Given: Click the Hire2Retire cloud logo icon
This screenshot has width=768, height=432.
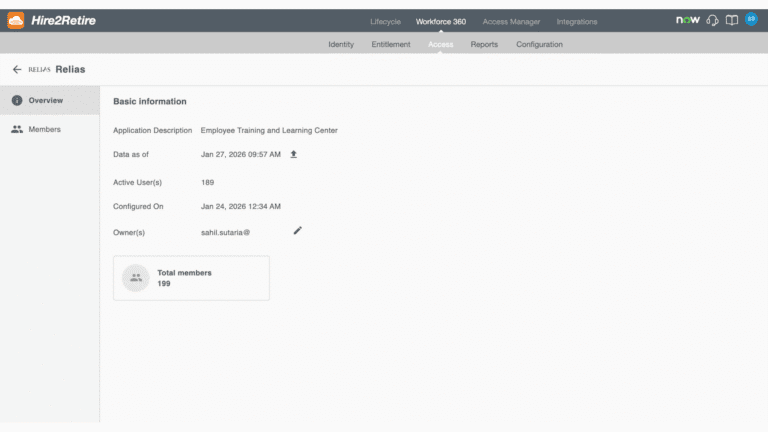Looking at the screenshot, I should pyautogui.click(x=16, y=21).
